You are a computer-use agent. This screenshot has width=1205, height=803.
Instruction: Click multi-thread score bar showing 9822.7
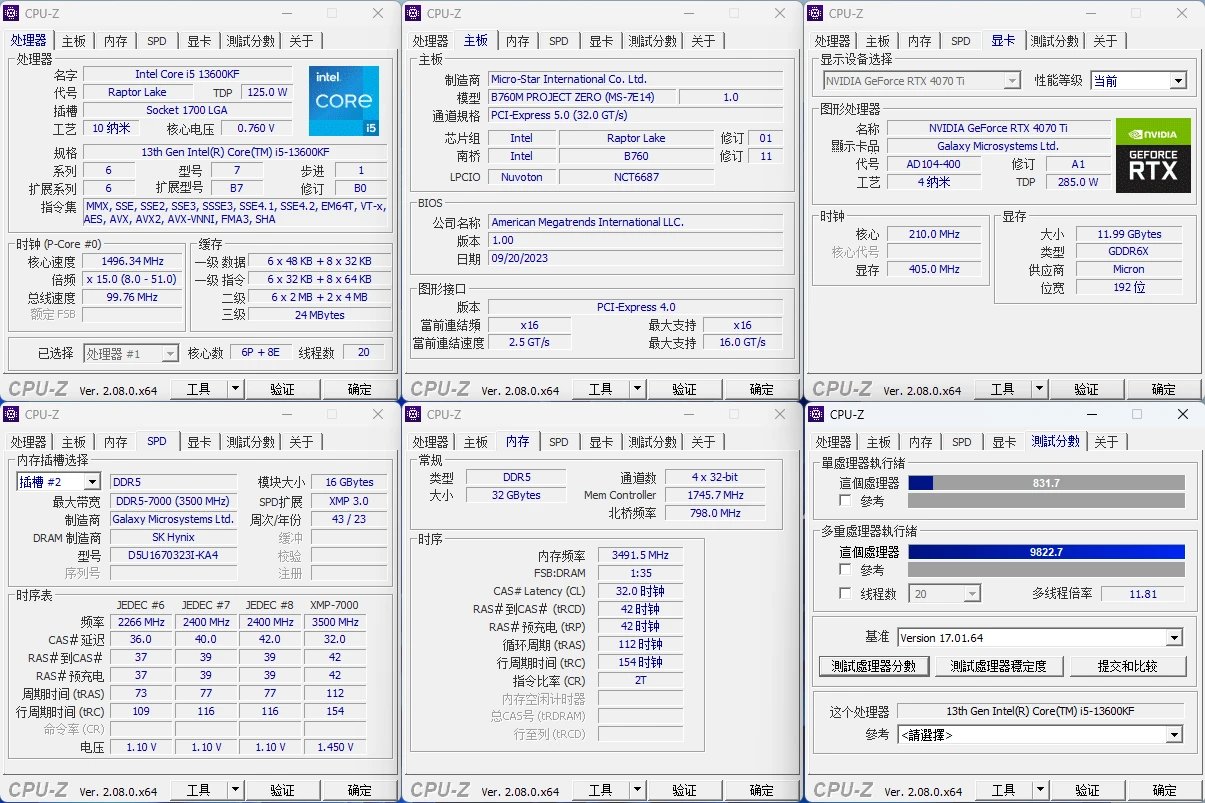(1046, 552)
